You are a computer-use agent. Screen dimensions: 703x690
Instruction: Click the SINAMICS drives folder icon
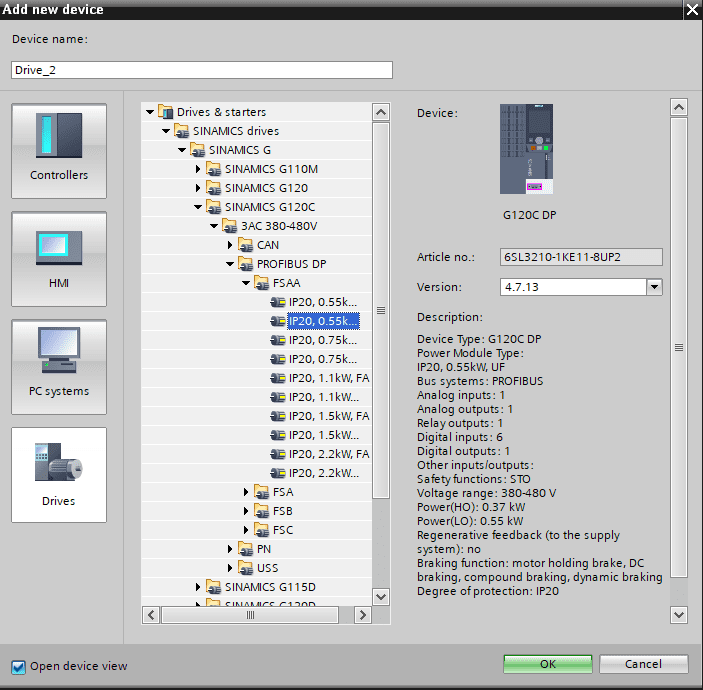click(182, 131)
